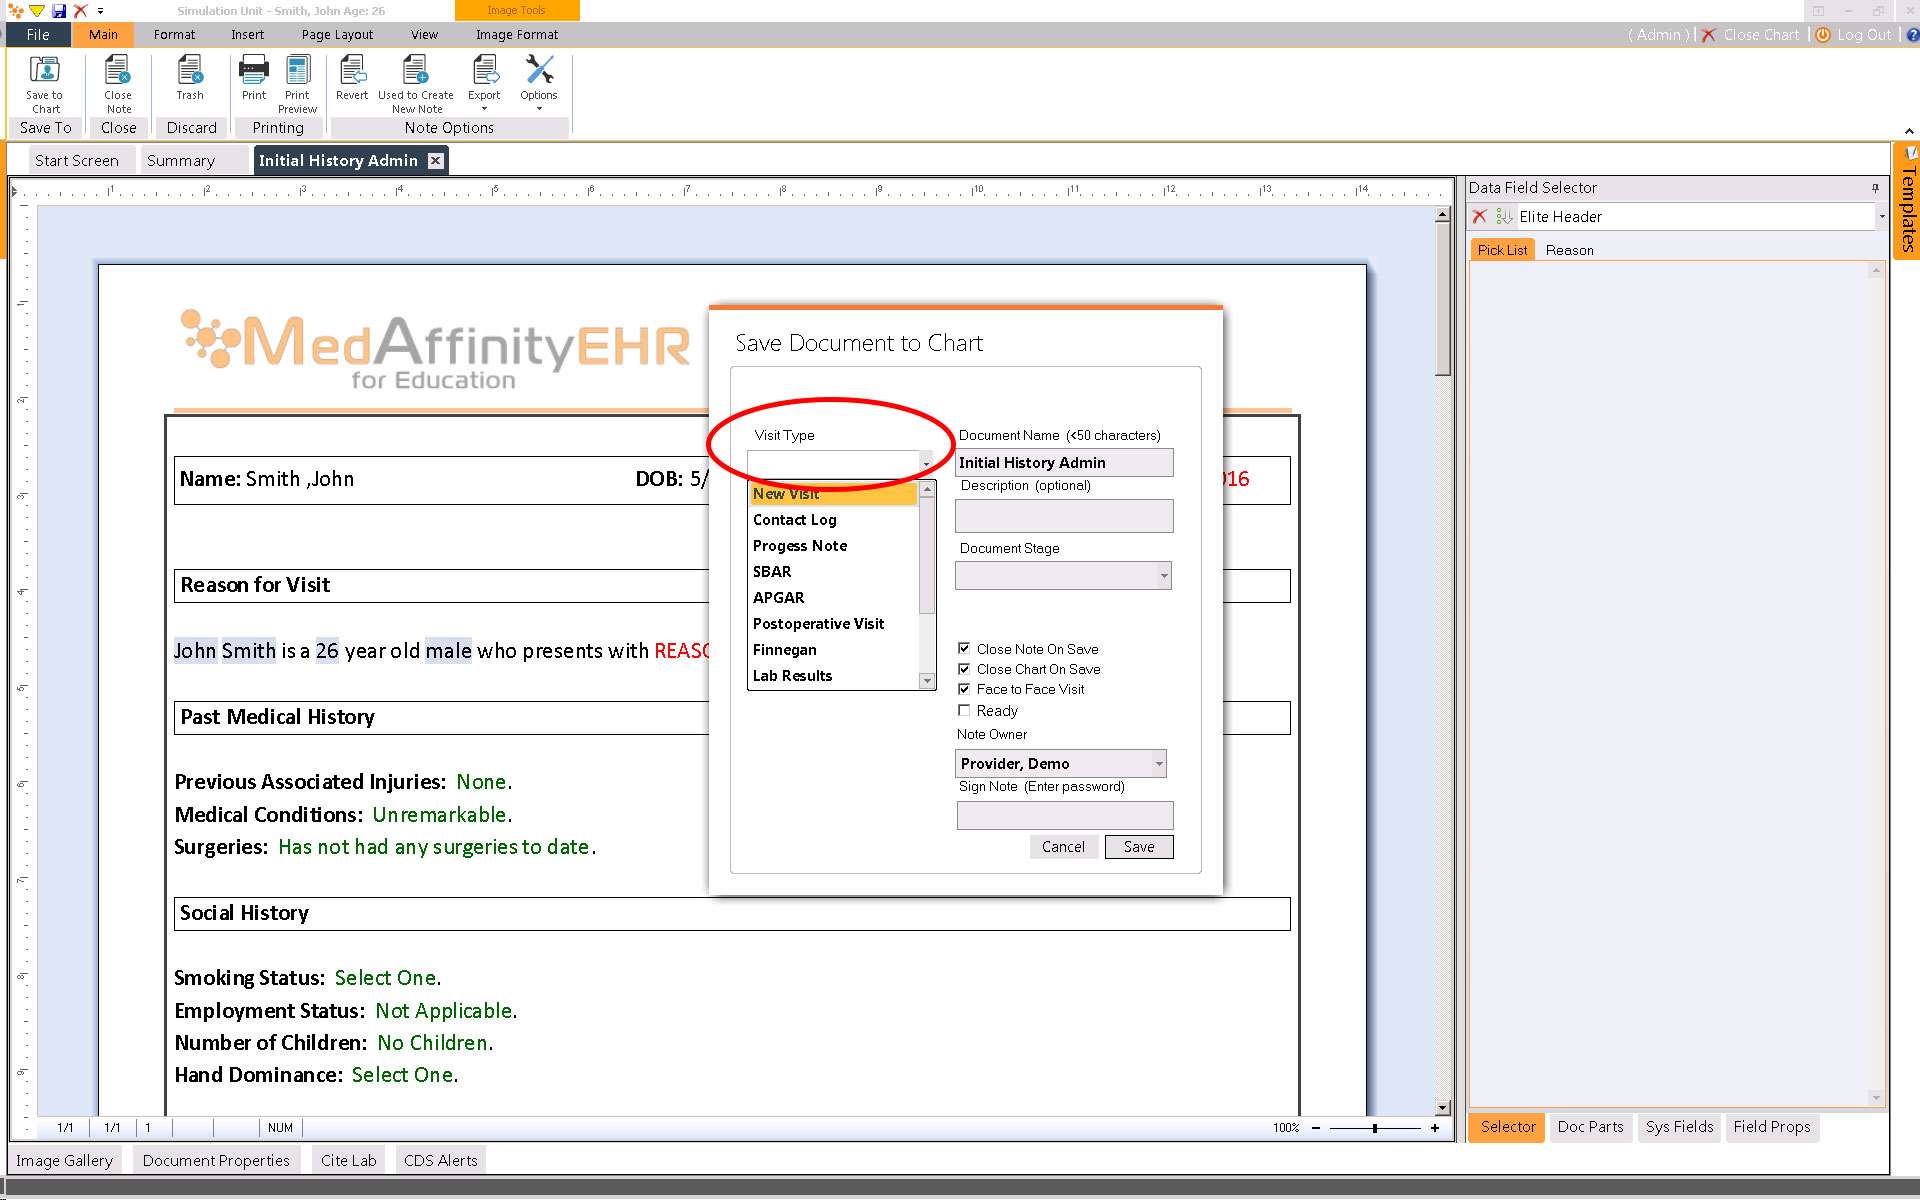Viewport: 1920px width, 1200px height.
Task: Expand the Export dropdown arrow
Action: 484,109
